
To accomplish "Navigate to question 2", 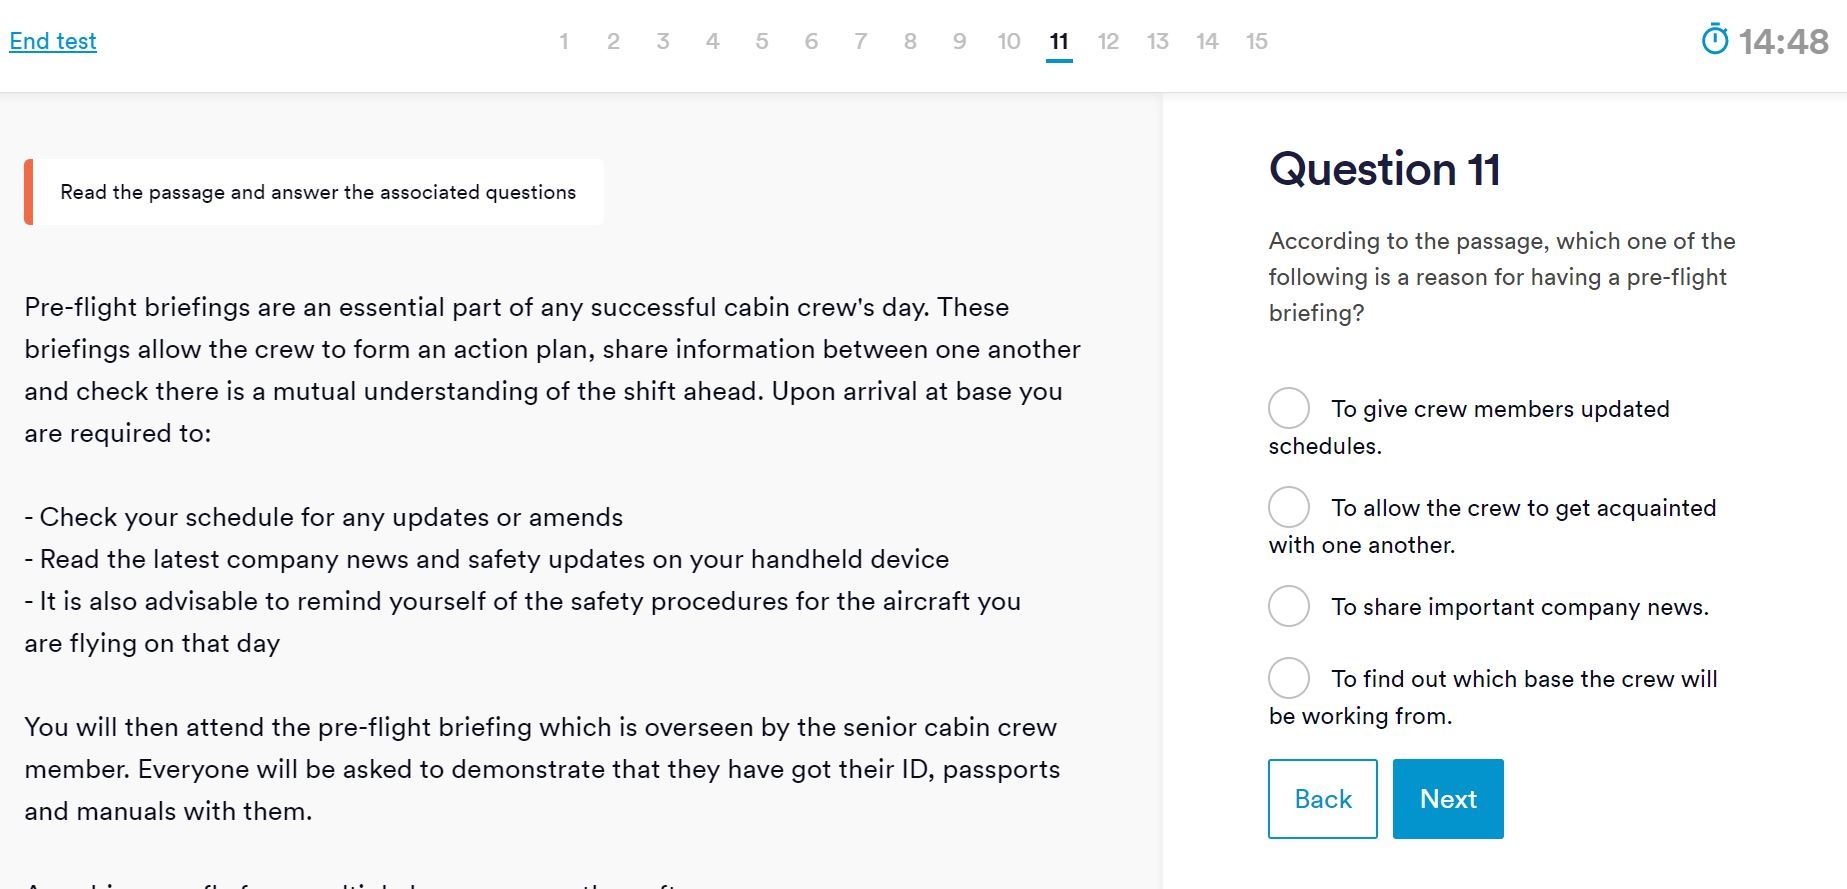I will coord(613,41).
